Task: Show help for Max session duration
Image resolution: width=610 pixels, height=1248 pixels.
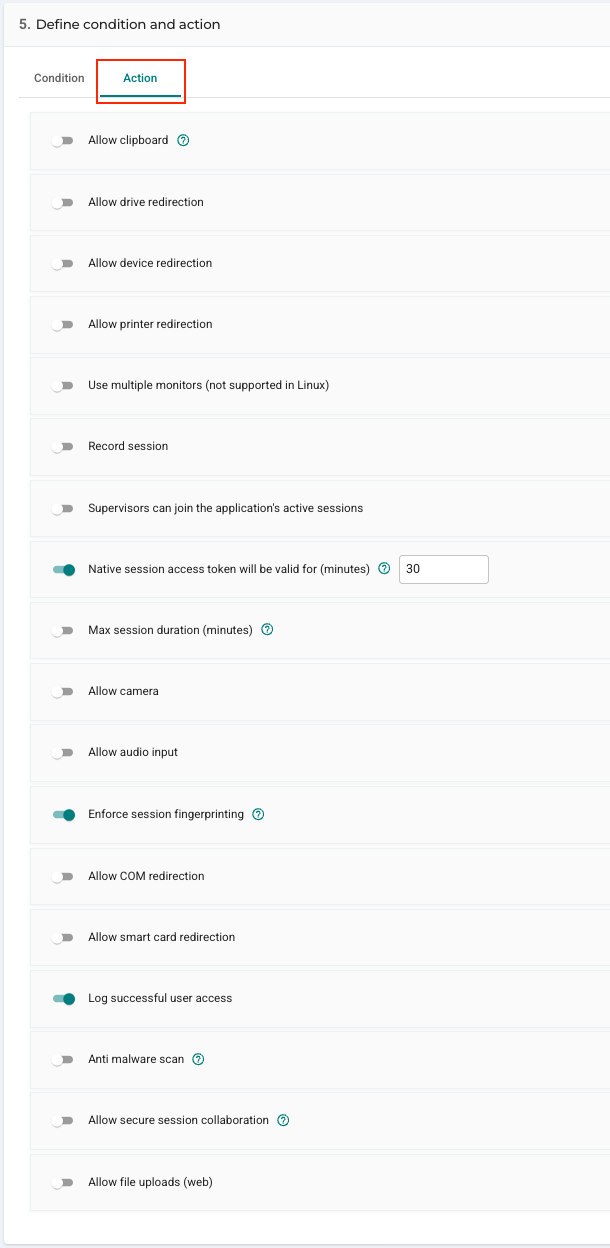Action: pyautogui.click(x=267, y=630)
